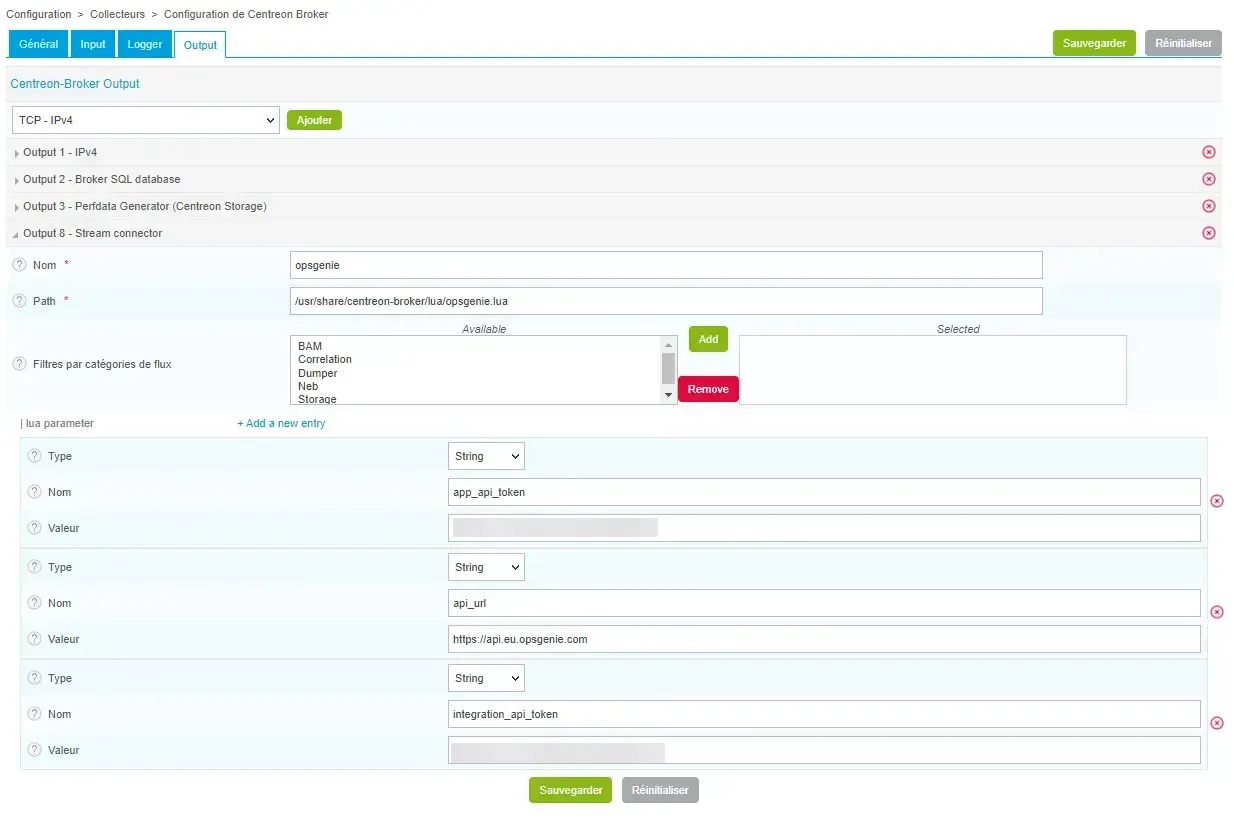Open Type dropdown for app_api_token
Screen dimensions: 1234x819
486,456
